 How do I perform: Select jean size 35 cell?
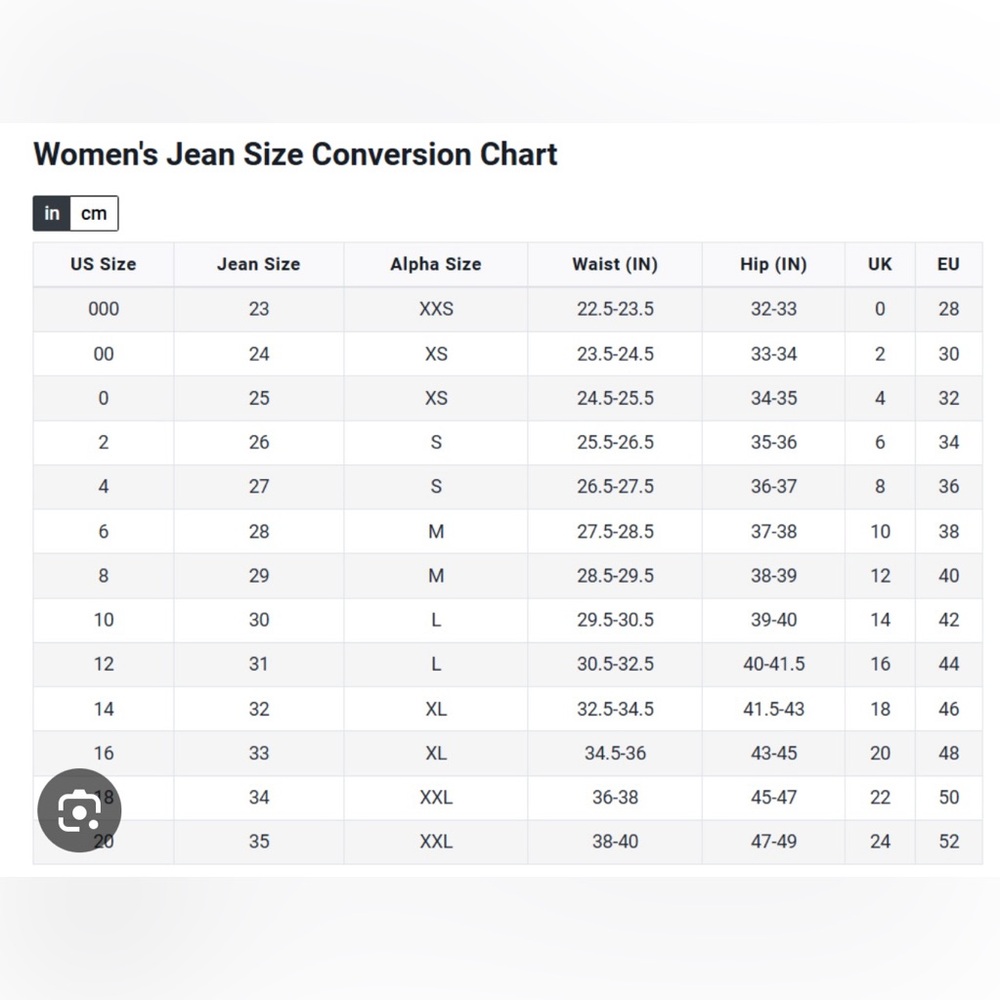pyautogui.click(x=258, y=842)
